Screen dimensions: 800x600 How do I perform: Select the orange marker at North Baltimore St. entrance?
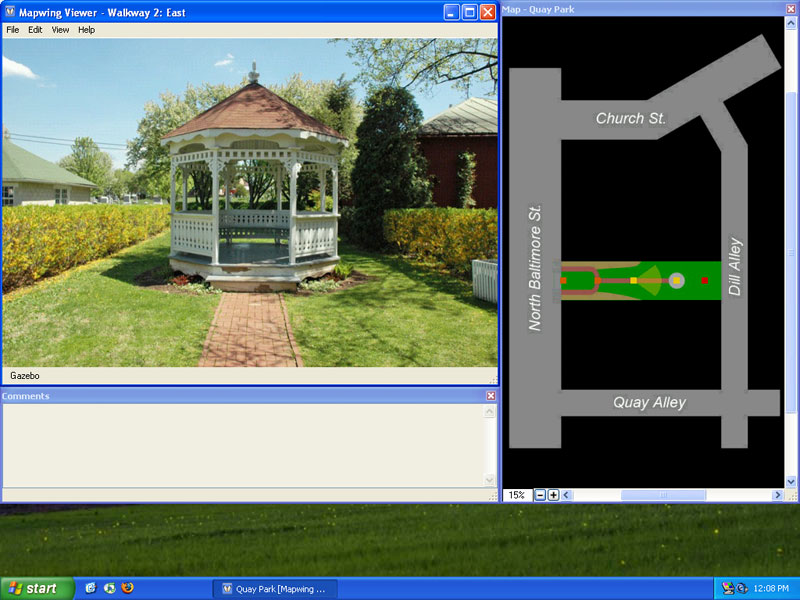[563, 280]
